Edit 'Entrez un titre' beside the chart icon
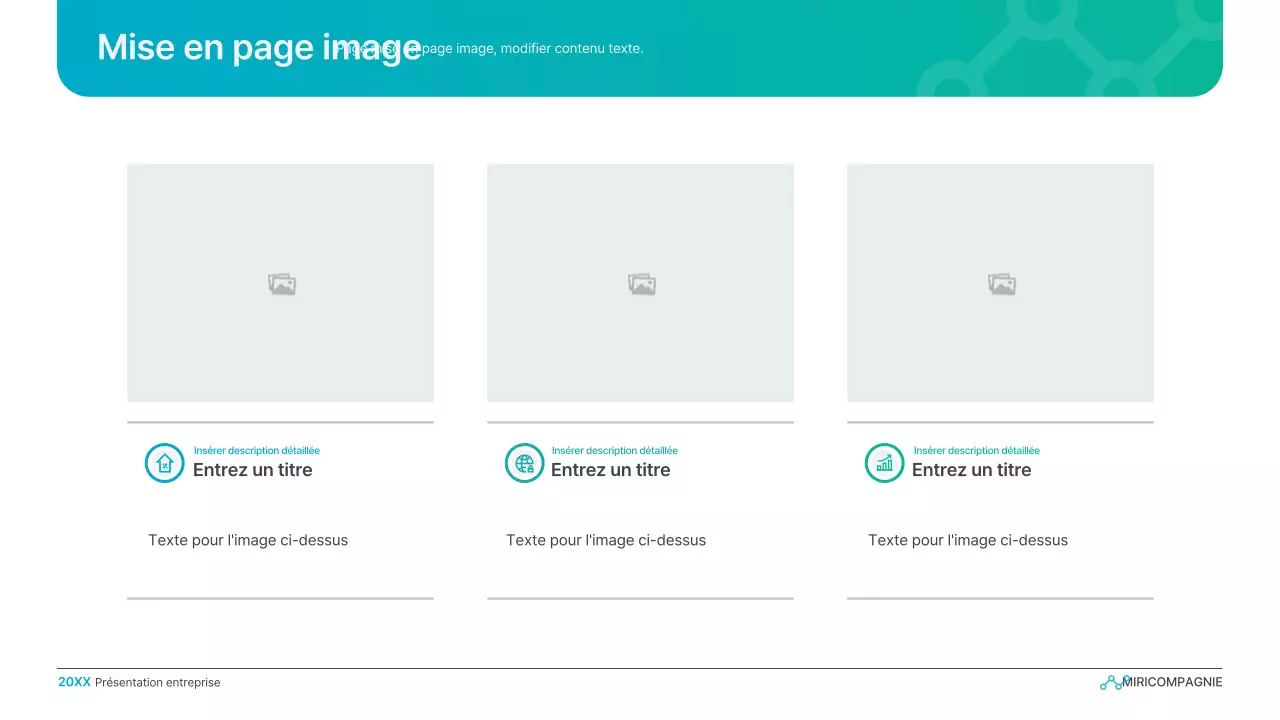 pos(971,470)
